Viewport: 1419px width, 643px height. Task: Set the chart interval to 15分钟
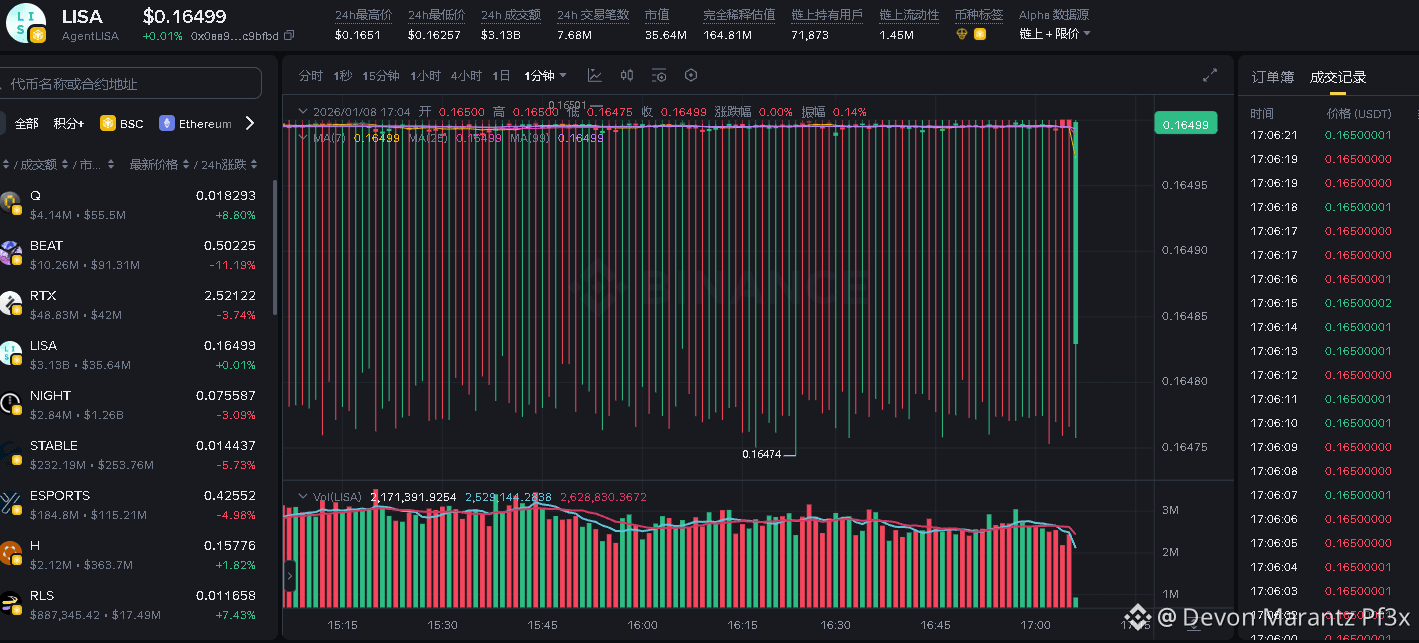point(381,76)
